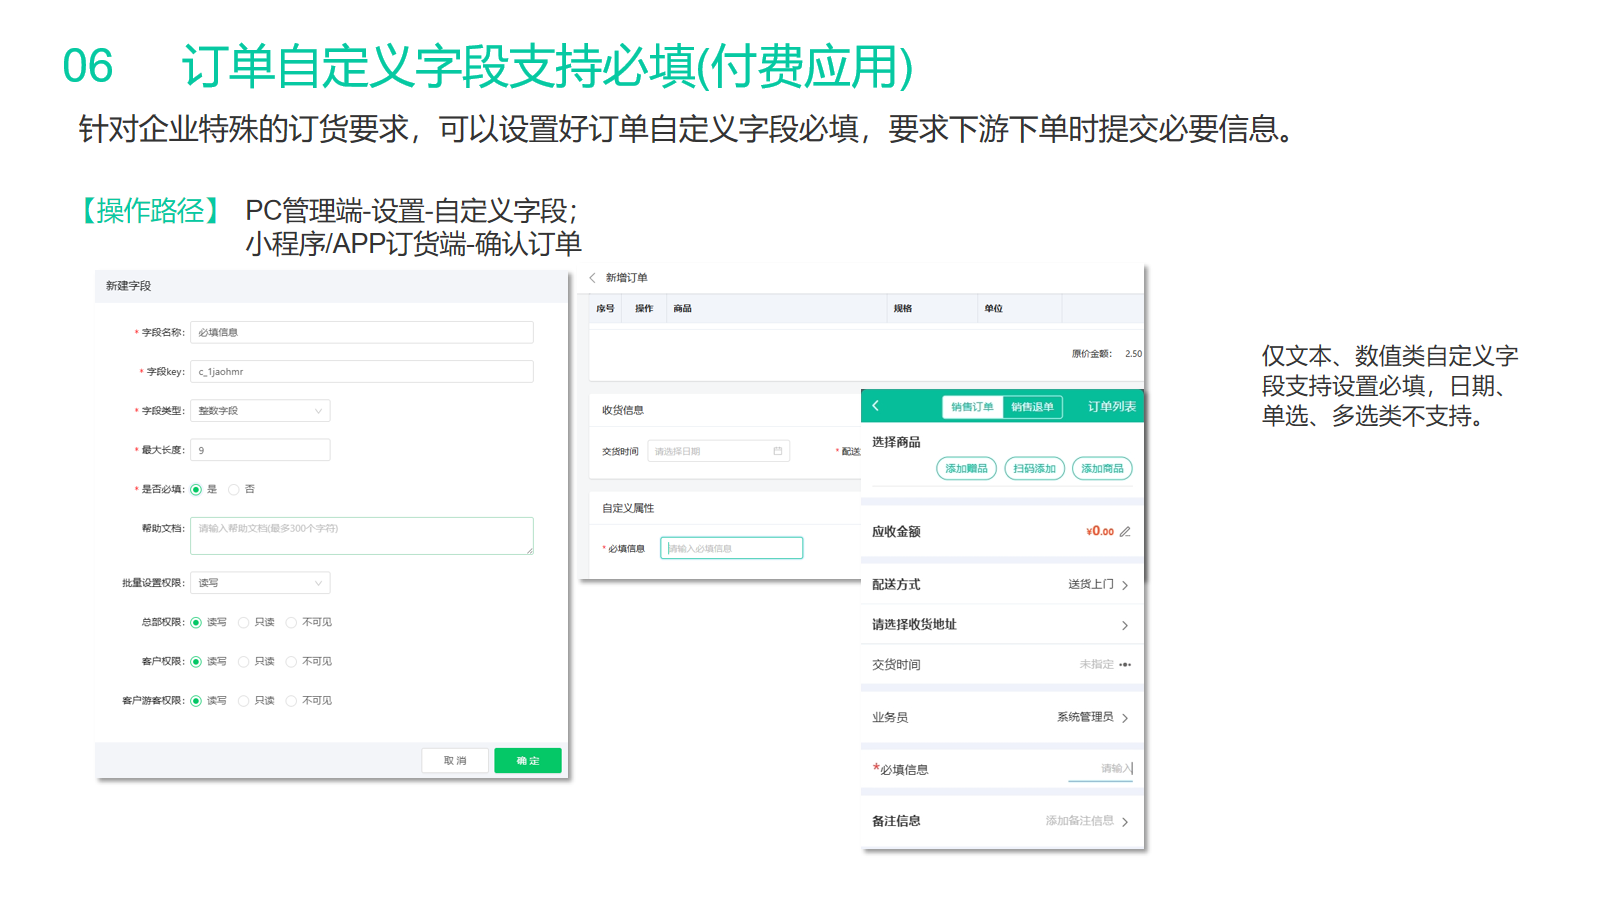Switch to the 销售订单 tab
Screen dimensions: 1600x900
[972, 407]
